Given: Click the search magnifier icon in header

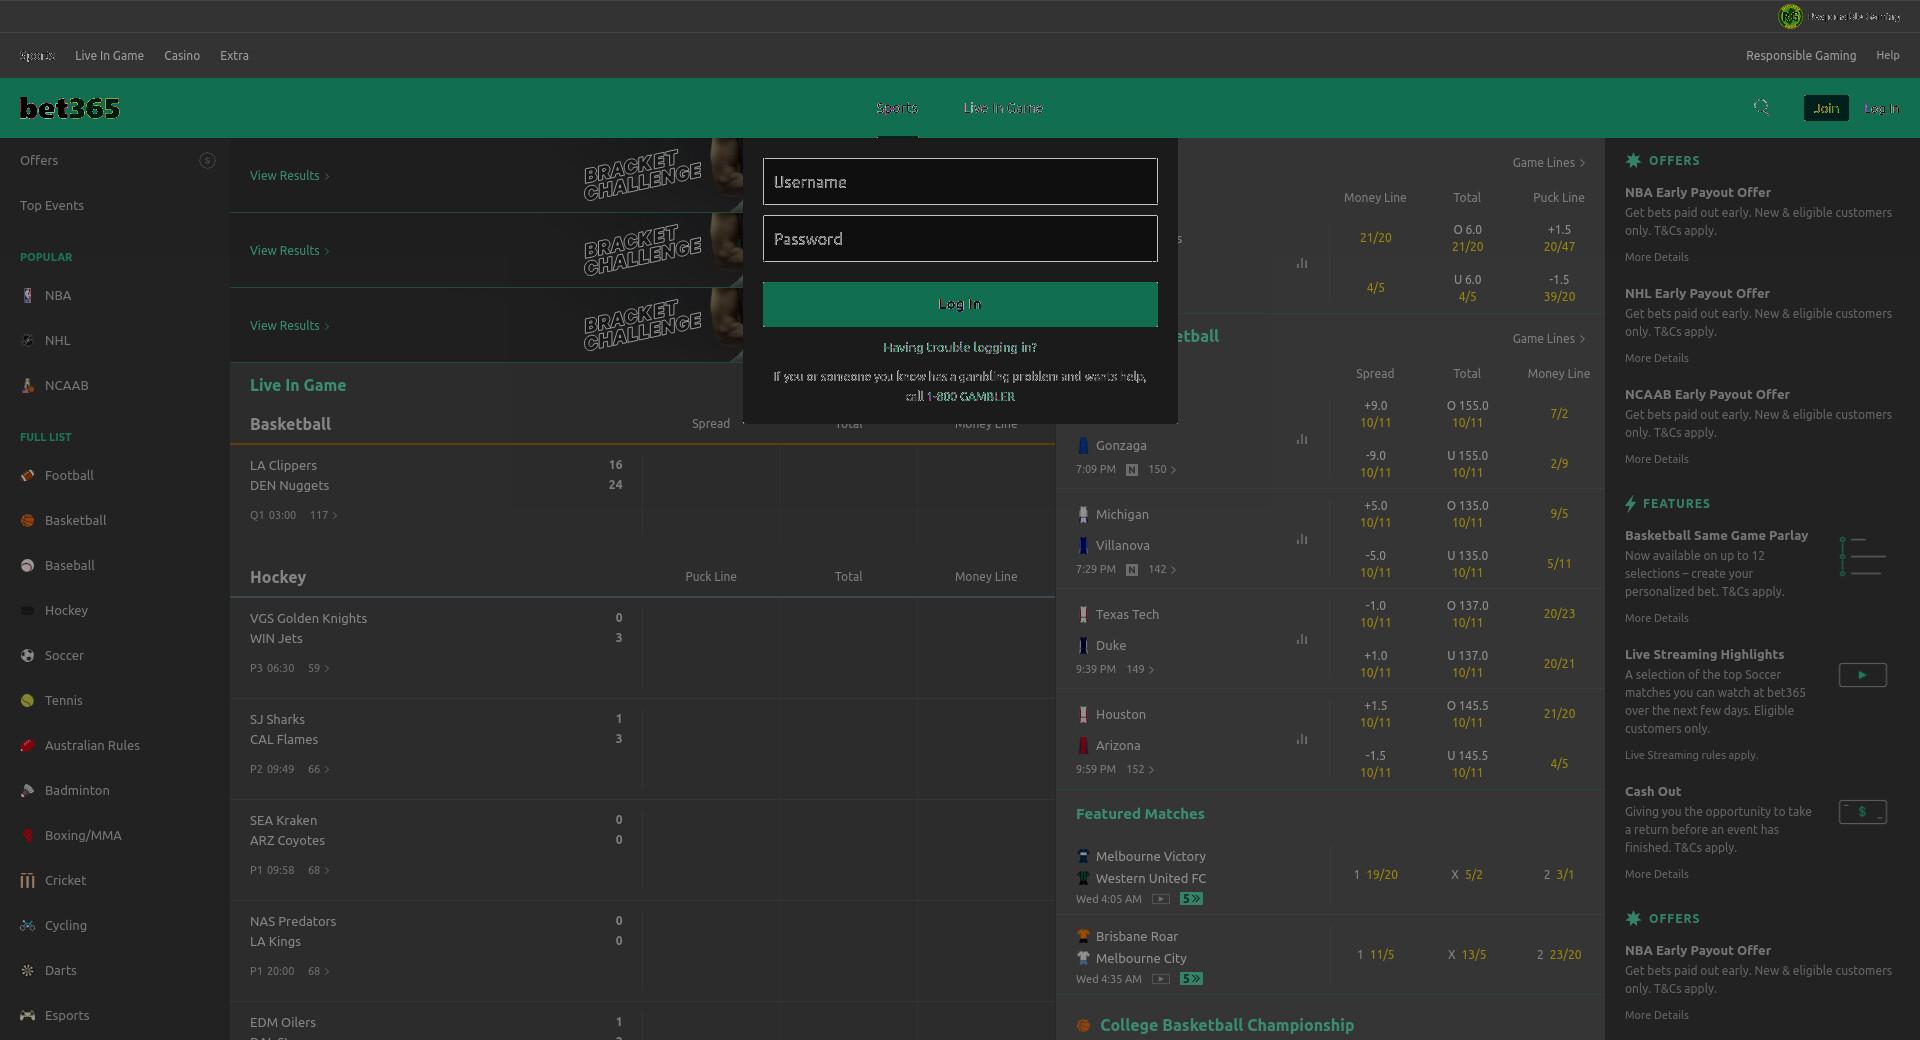Looking at the screenshot, I should pos(1761,107).
